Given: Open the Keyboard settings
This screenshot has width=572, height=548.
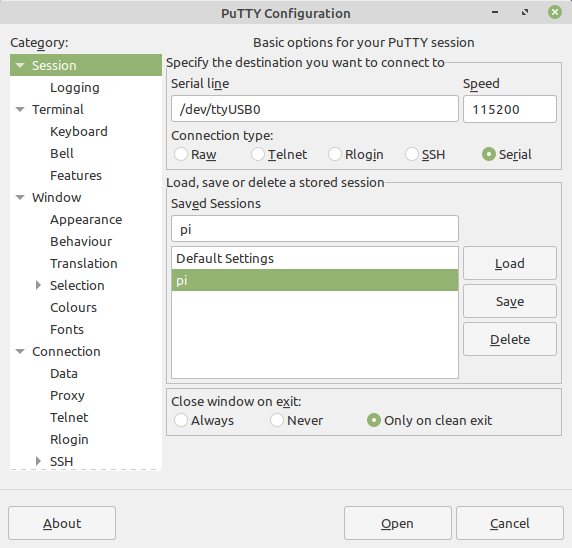Looking at the screenshot, I should point(79,132).
